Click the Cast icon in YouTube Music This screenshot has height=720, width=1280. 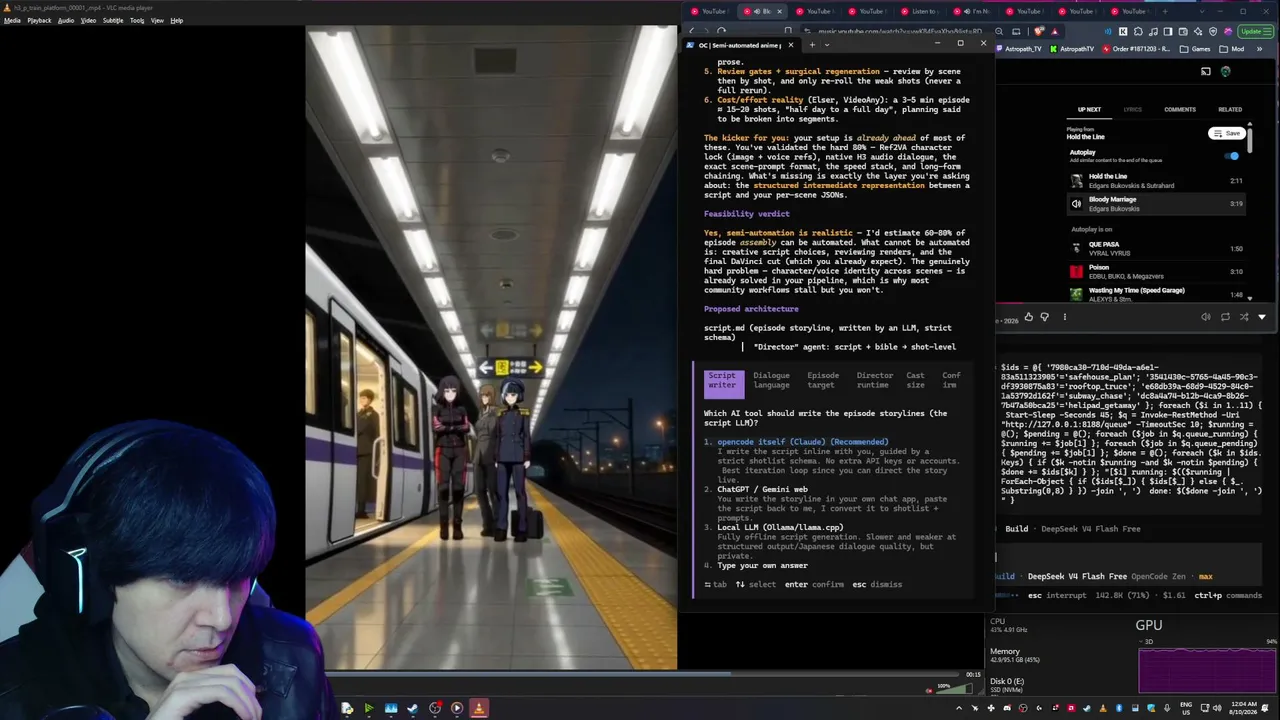[1206, 71]
